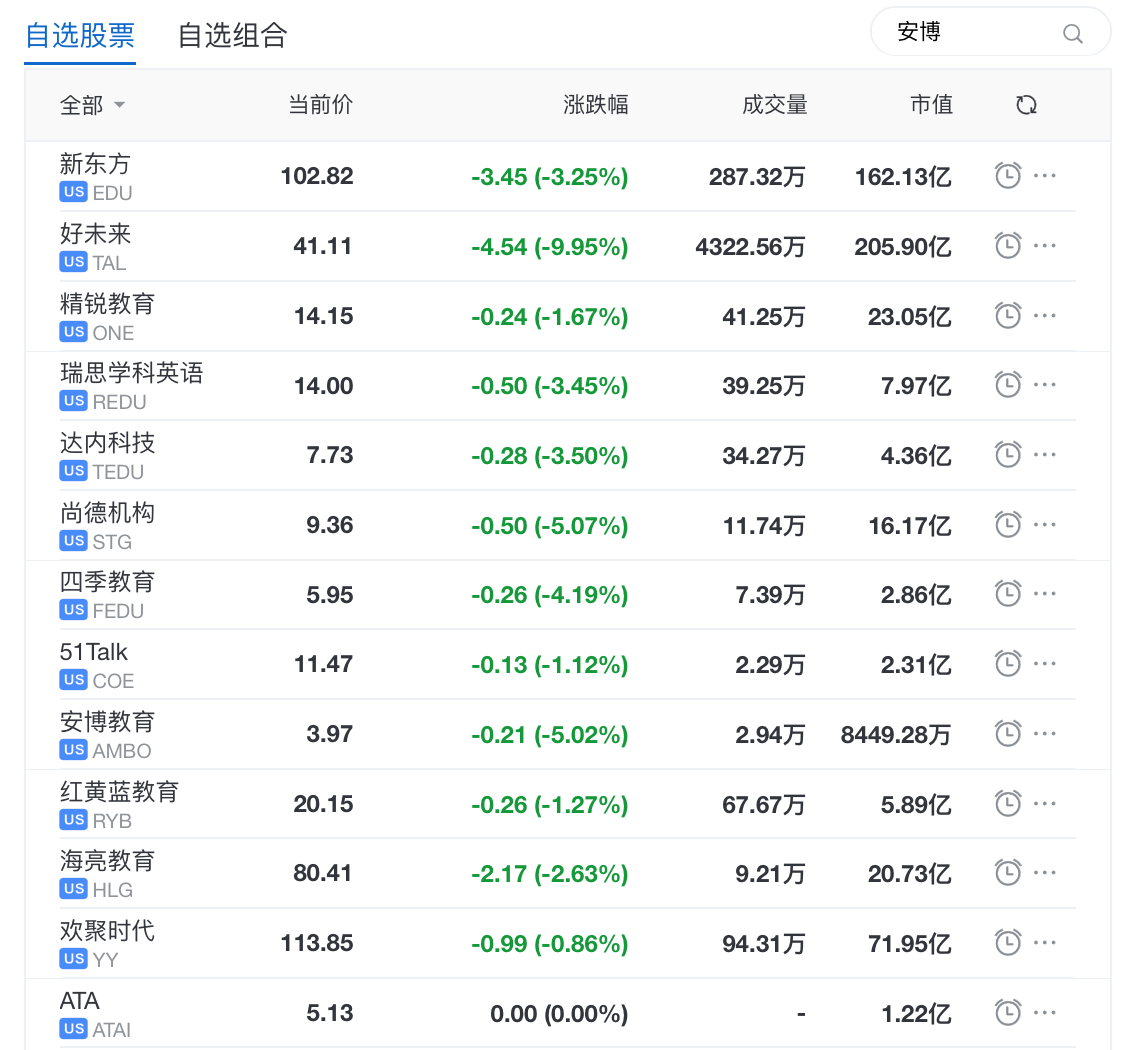Open more options dots for 尚德机构
Viewport: 1126px width, 1050px height.
(x=1044, y=524)
